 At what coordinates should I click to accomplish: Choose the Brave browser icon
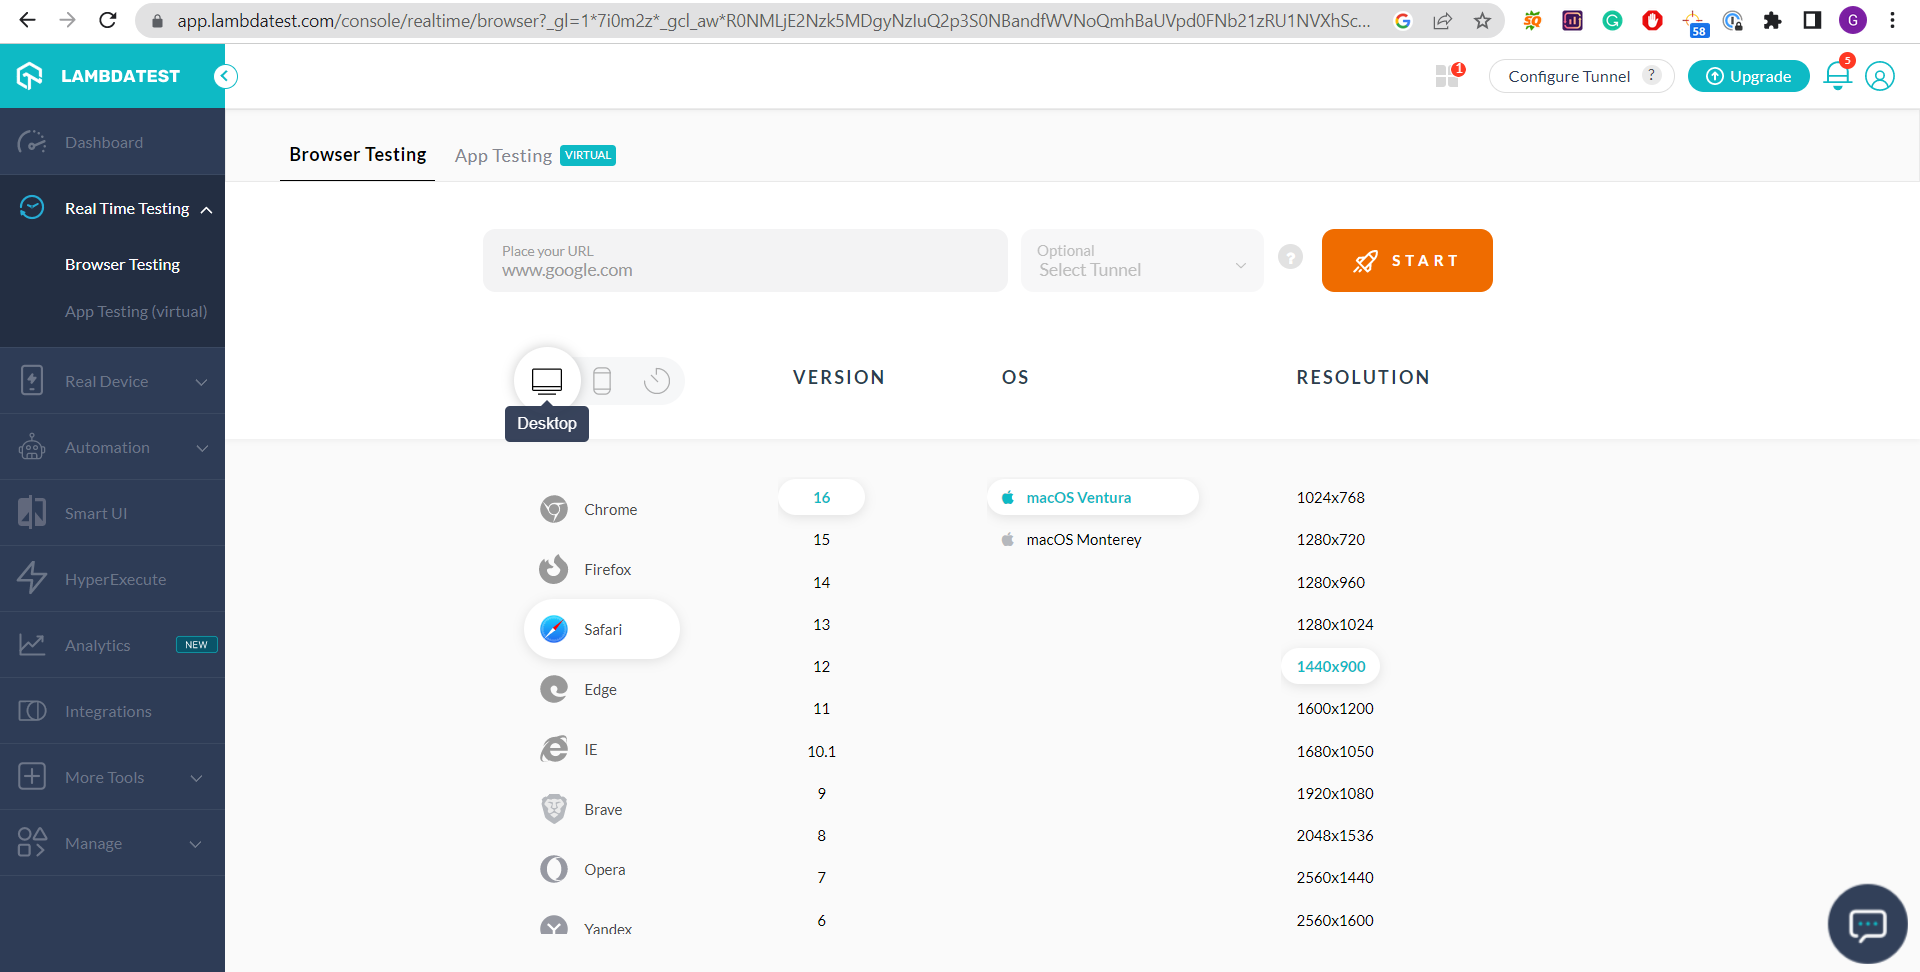554,809
